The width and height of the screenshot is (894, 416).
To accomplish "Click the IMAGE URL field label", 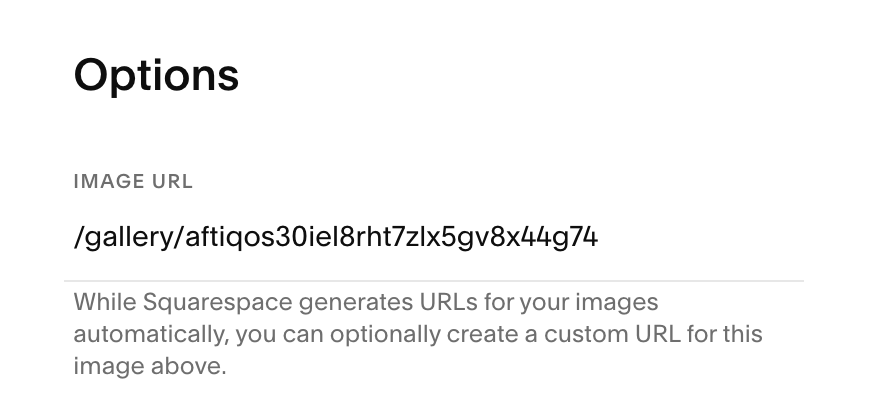I will [x=133, y=182].
